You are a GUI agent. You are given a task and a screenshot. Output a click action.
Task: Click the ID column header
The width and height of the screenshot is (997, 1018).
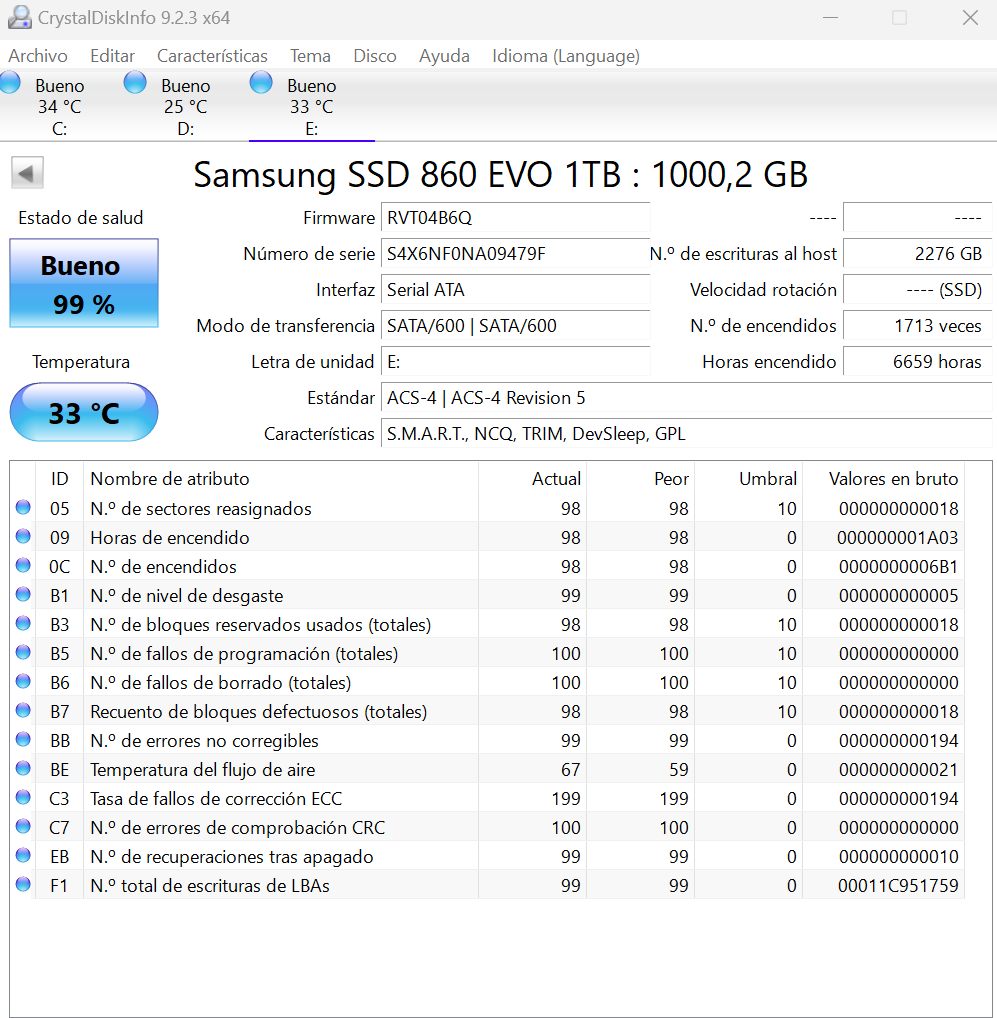59,479
